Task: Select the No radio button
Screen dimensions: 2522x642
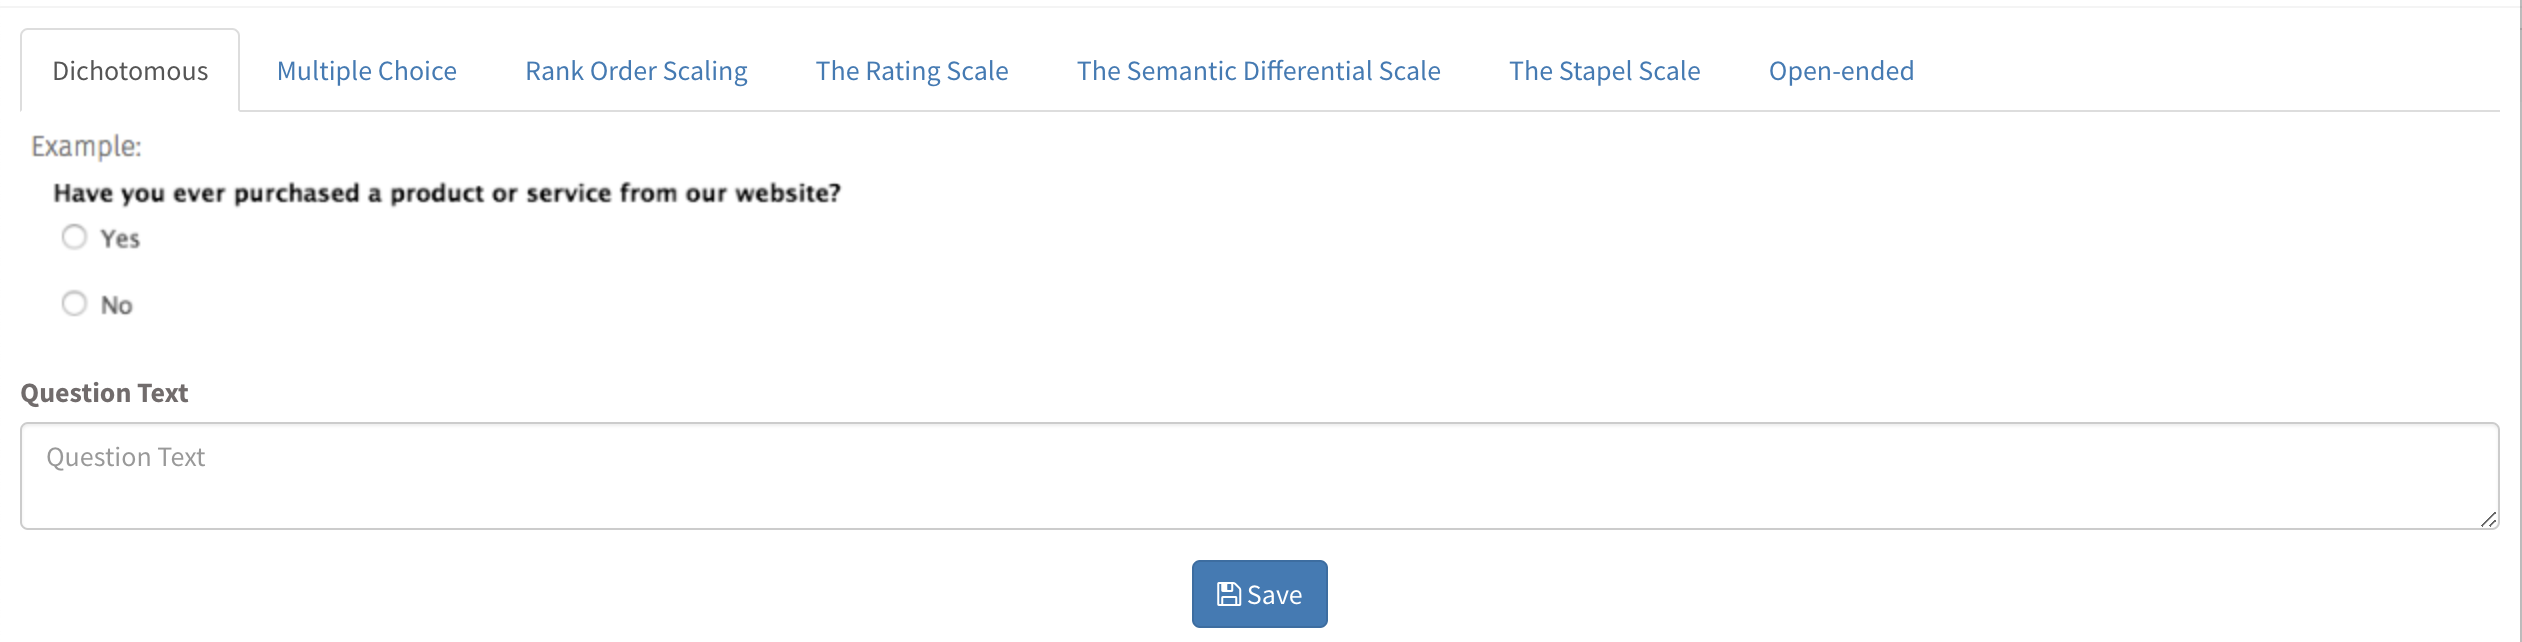Action: (x=74, y=303)
